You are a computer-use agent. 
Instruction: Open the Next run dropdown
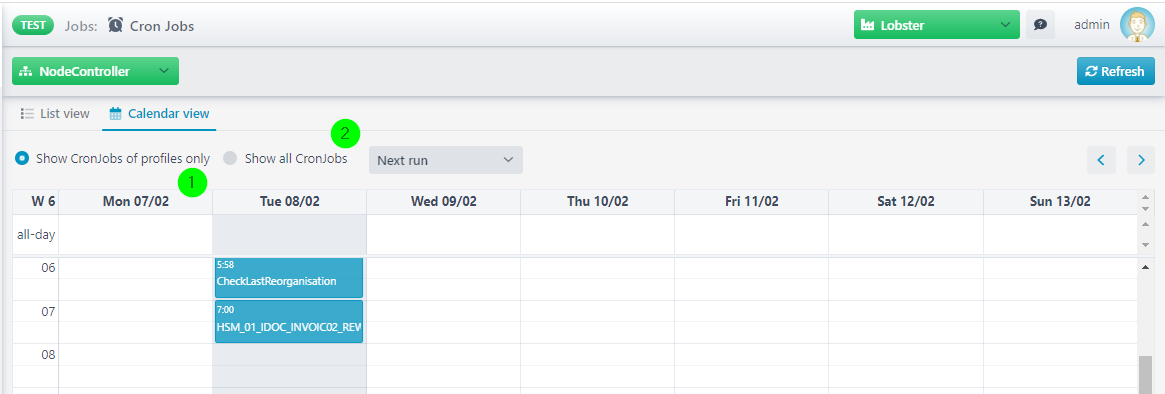point(446,160)
